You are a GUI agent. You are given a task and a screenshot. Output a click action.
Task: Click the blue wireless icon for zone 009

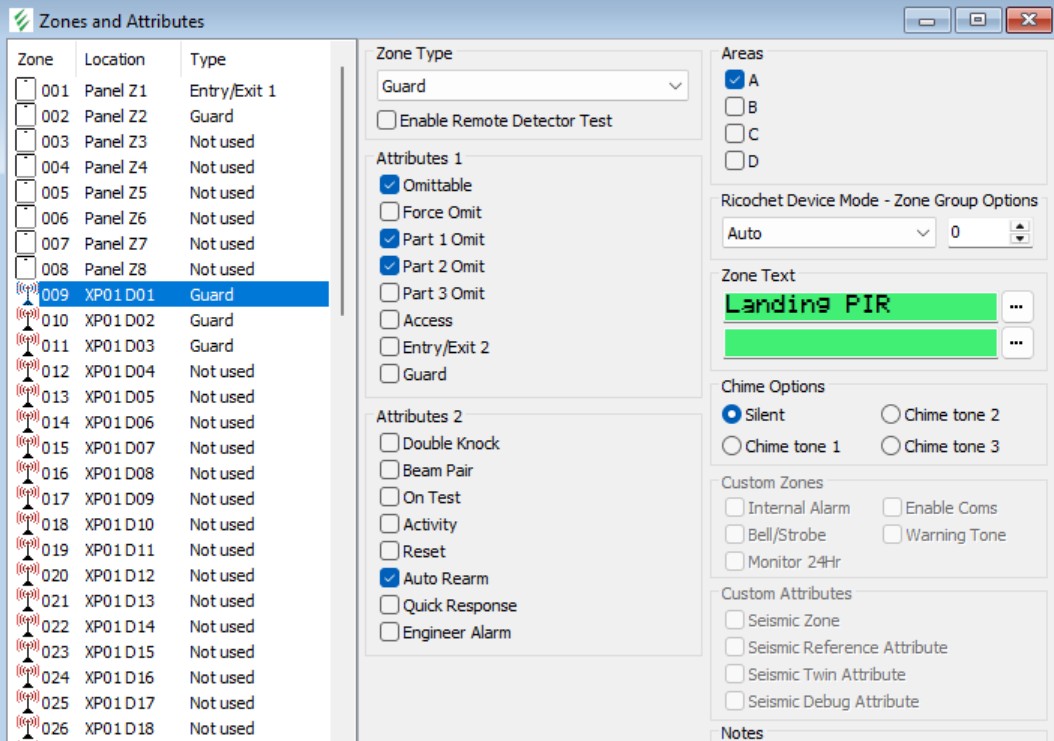pyautogui.click(x=27, y=295)
